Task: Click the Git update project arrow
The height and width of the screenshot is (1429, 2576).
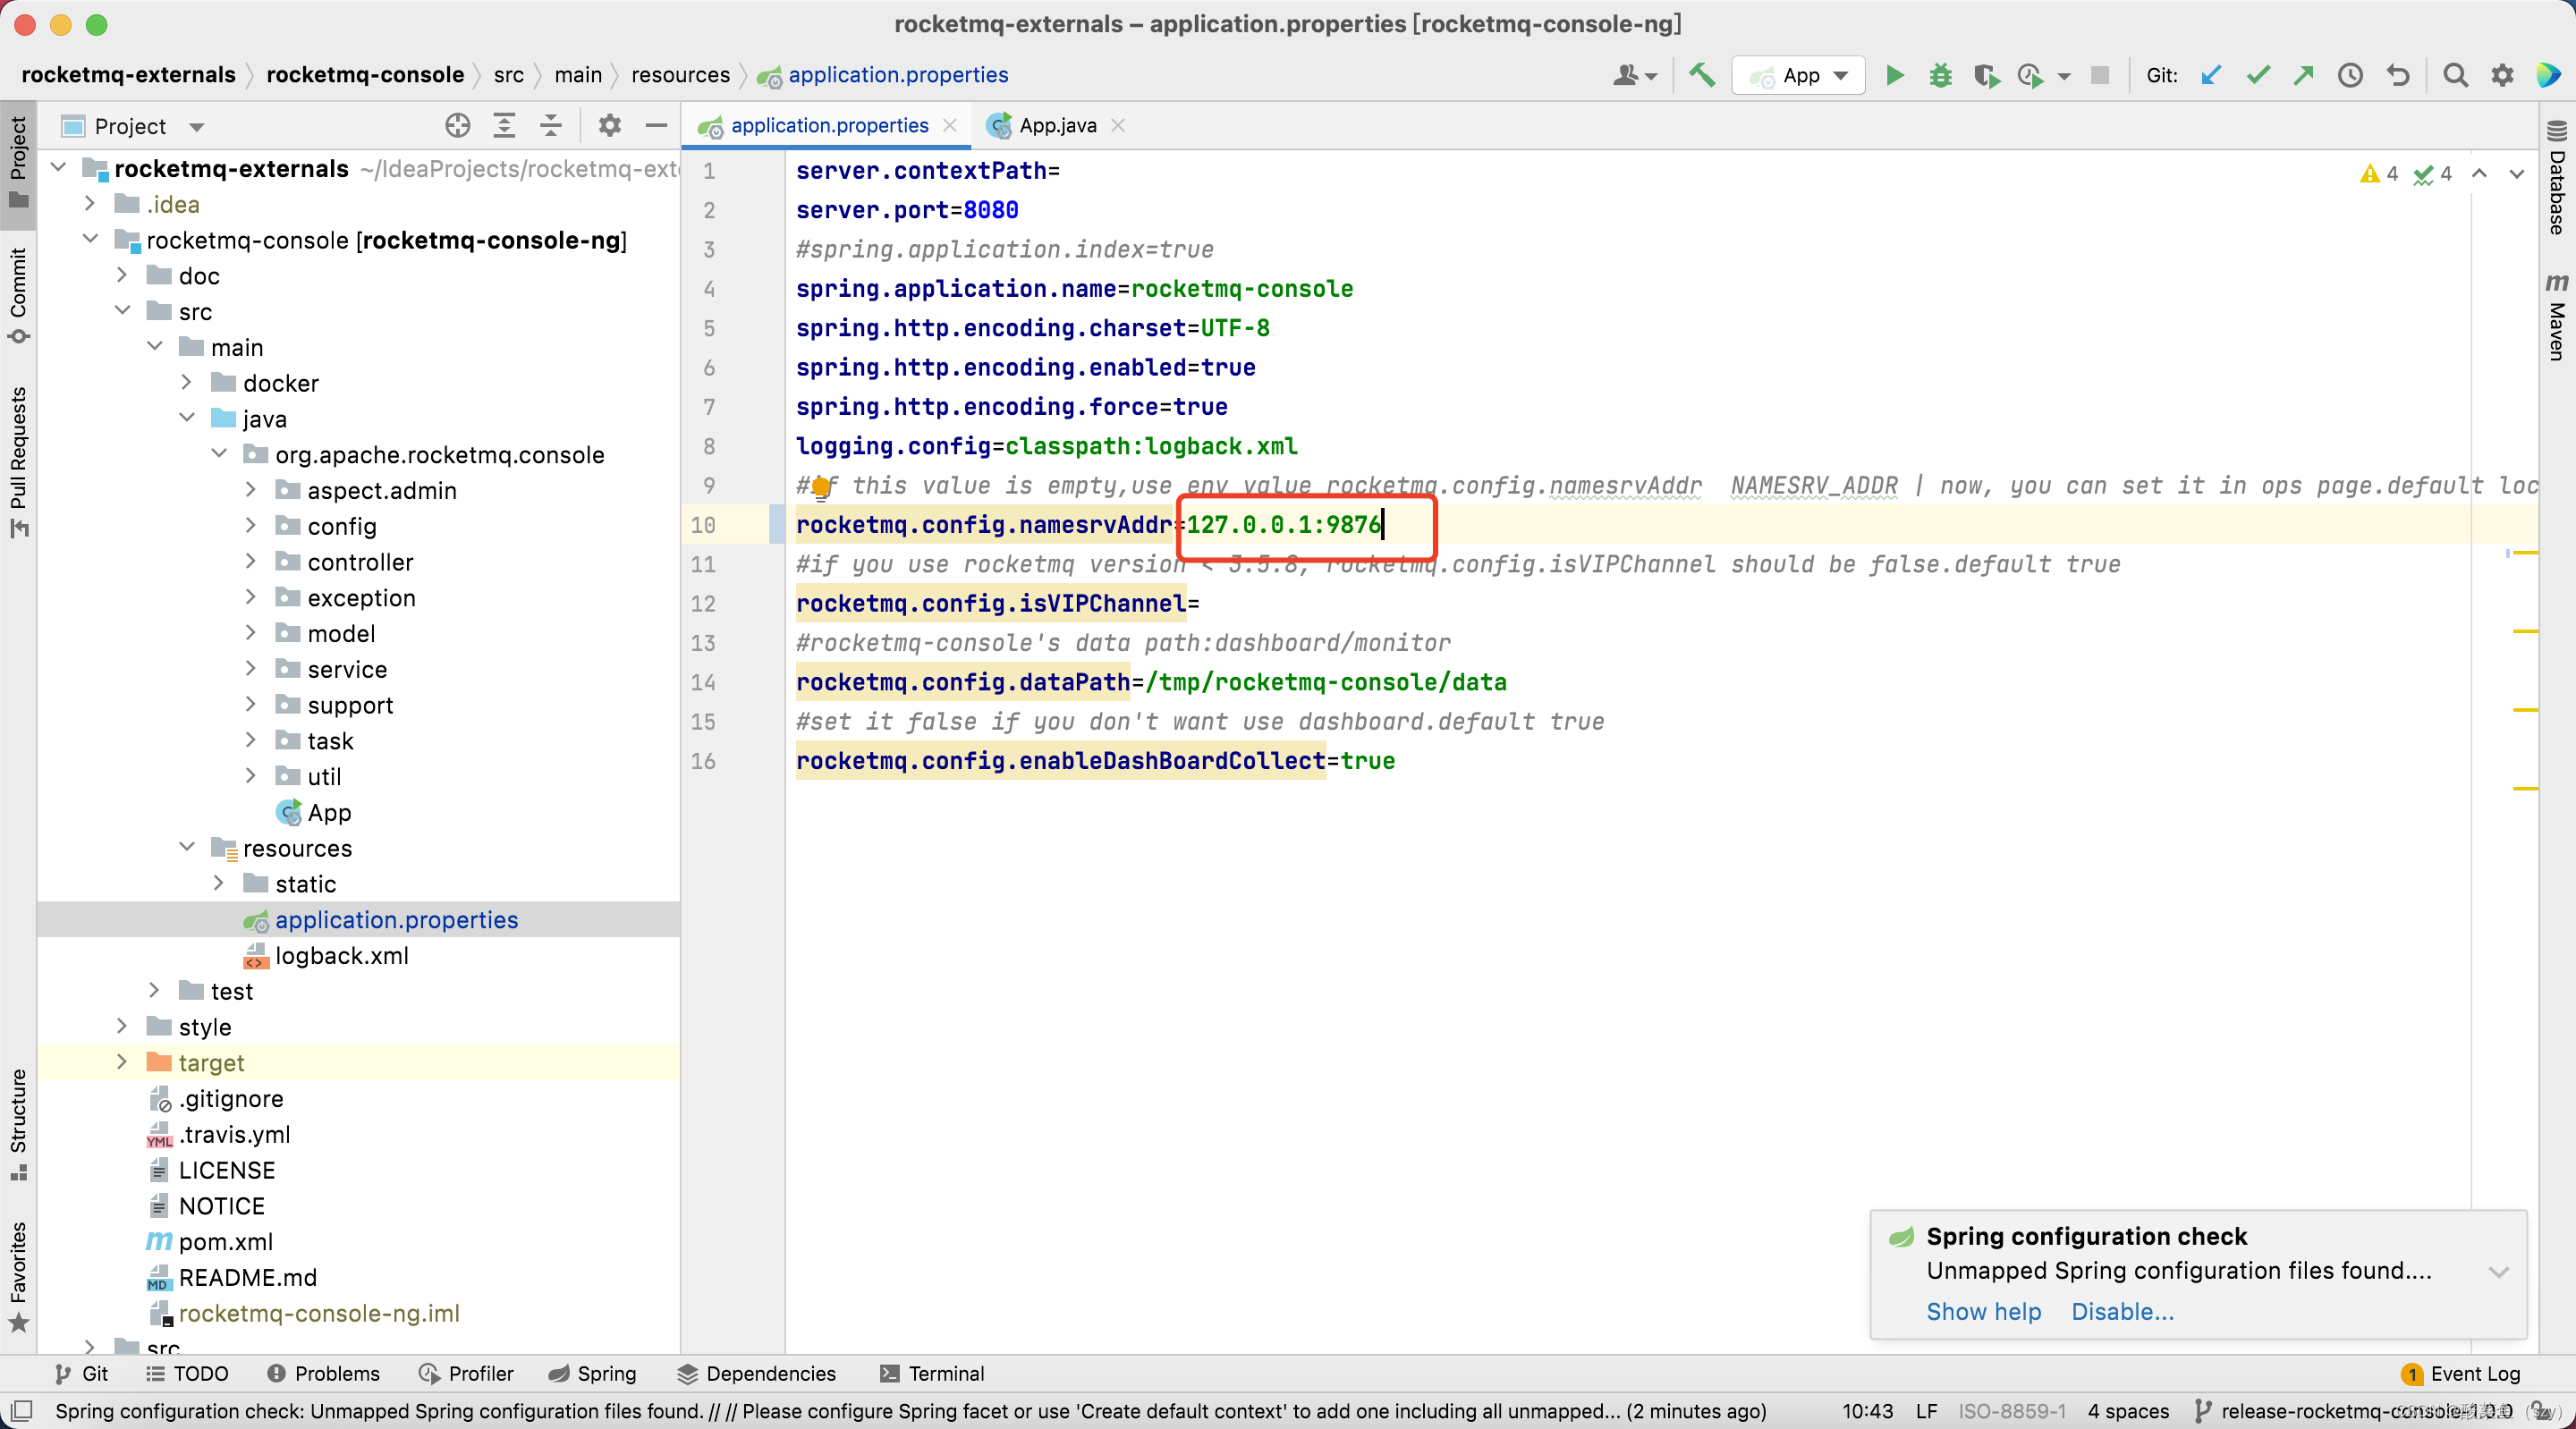Action: point(2211,75)
